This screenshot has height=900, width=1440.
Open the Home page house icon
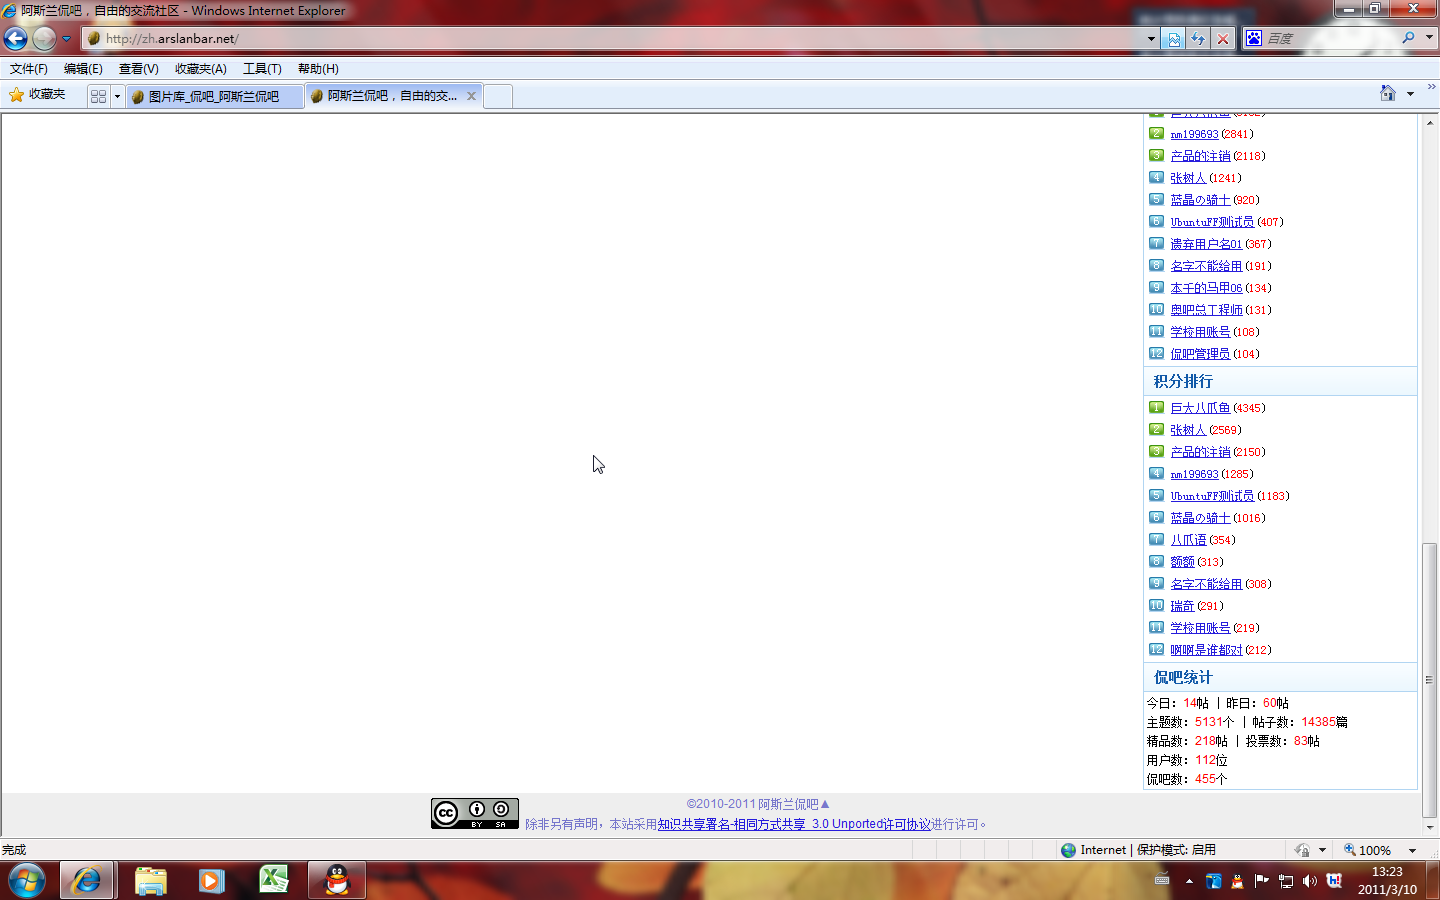(x=1387, y=93)
